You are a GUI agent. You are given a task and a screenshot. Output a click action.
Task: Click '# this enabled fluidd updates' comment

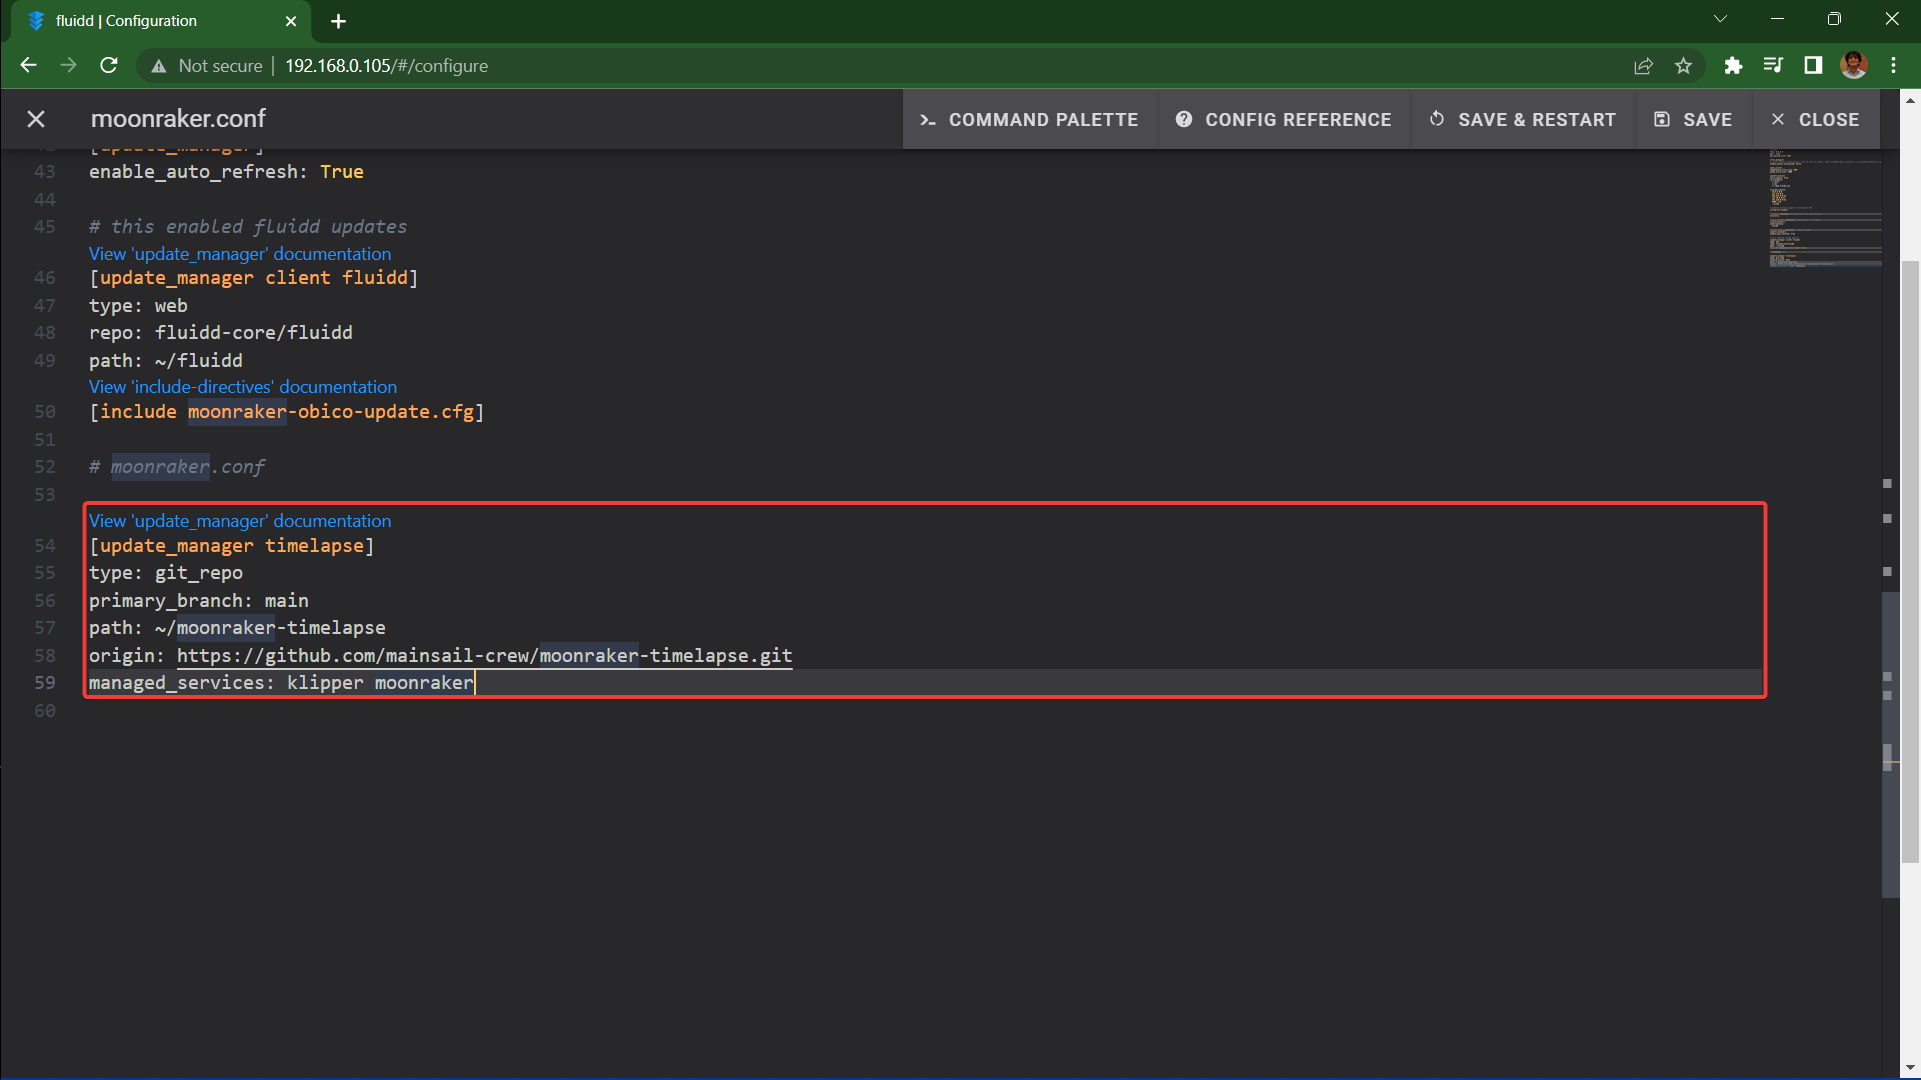coord(248,227)
